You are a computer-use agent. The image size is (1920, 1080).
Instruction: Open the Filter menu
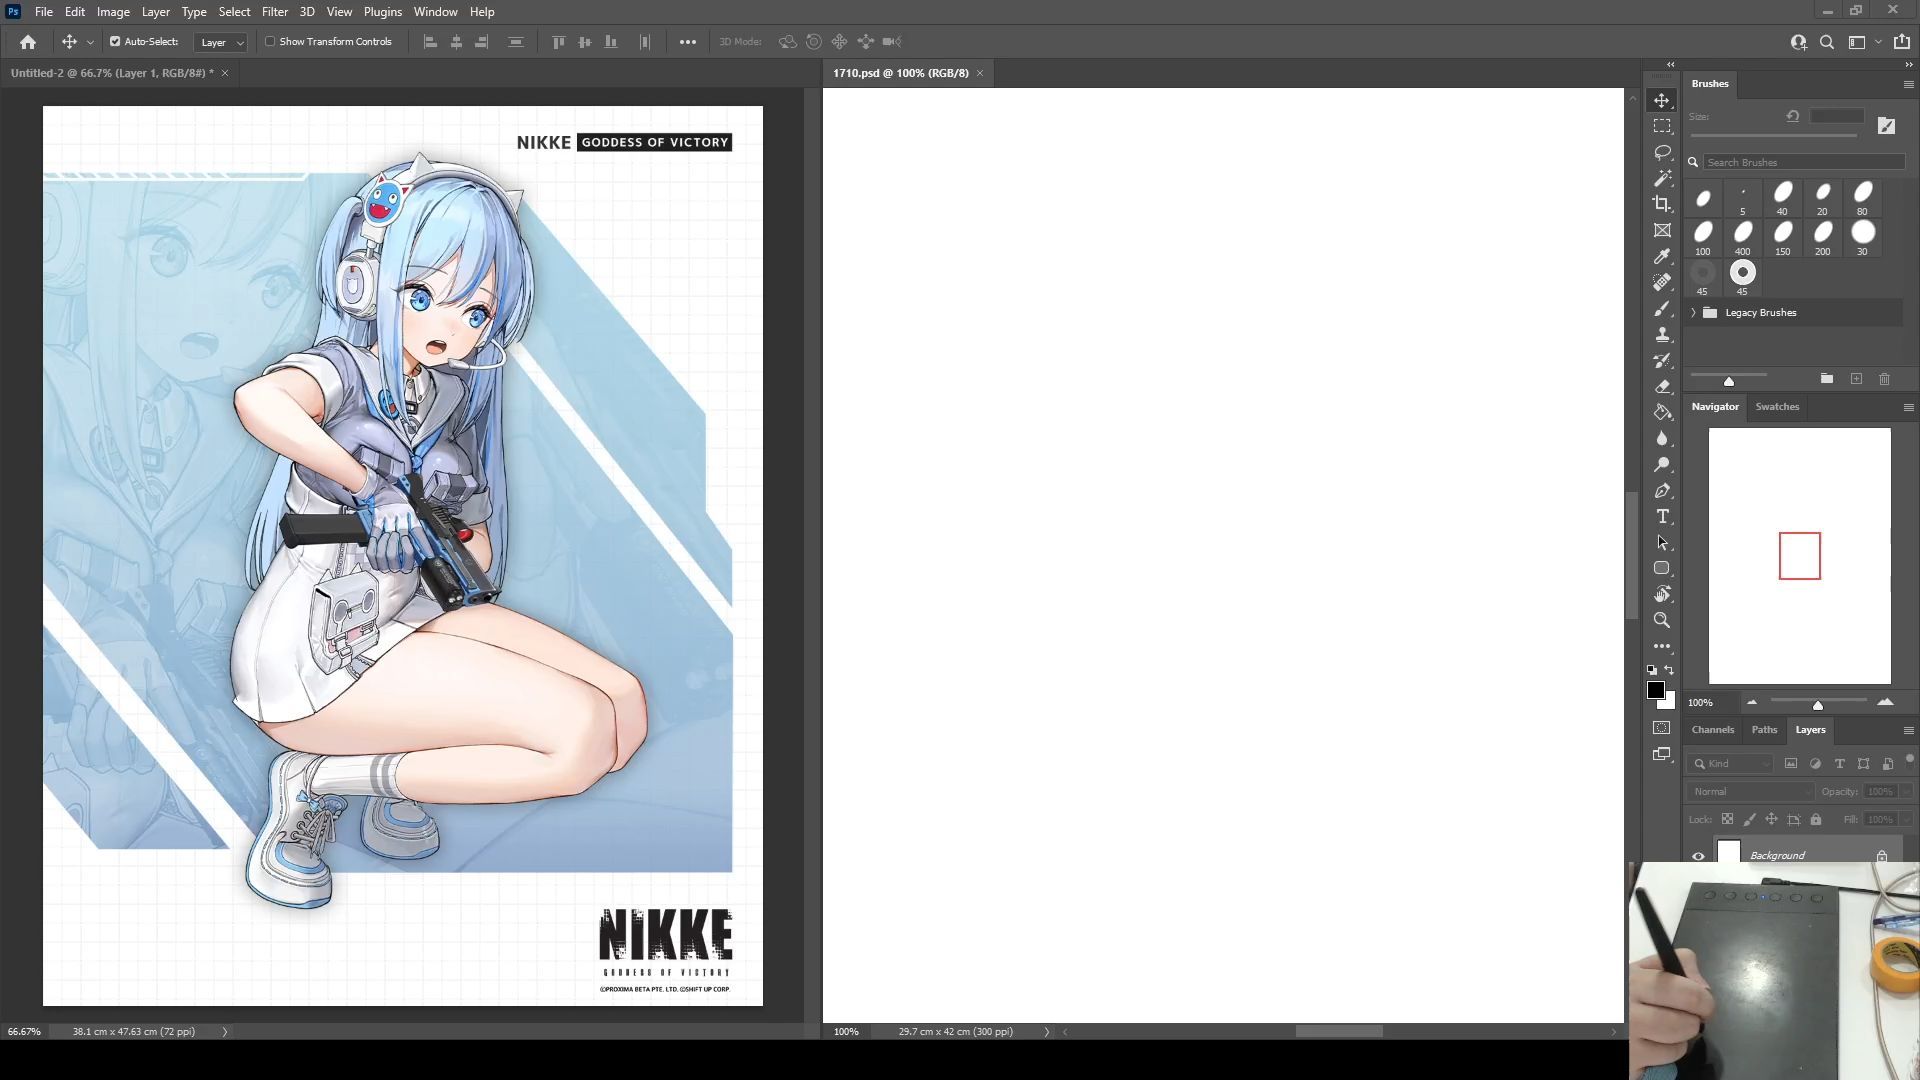[275, 12]
